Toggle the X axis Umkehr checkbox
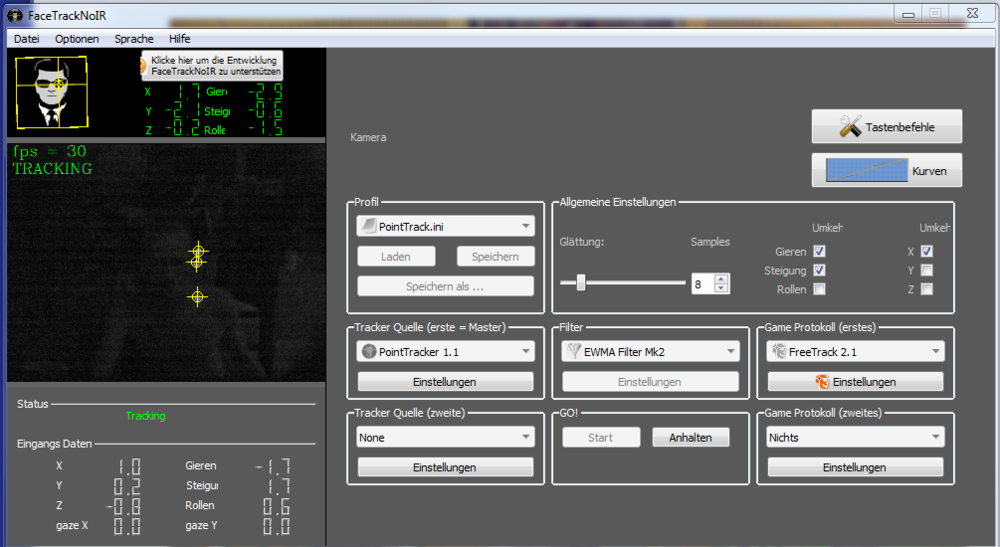 click(x=927, y=251)
